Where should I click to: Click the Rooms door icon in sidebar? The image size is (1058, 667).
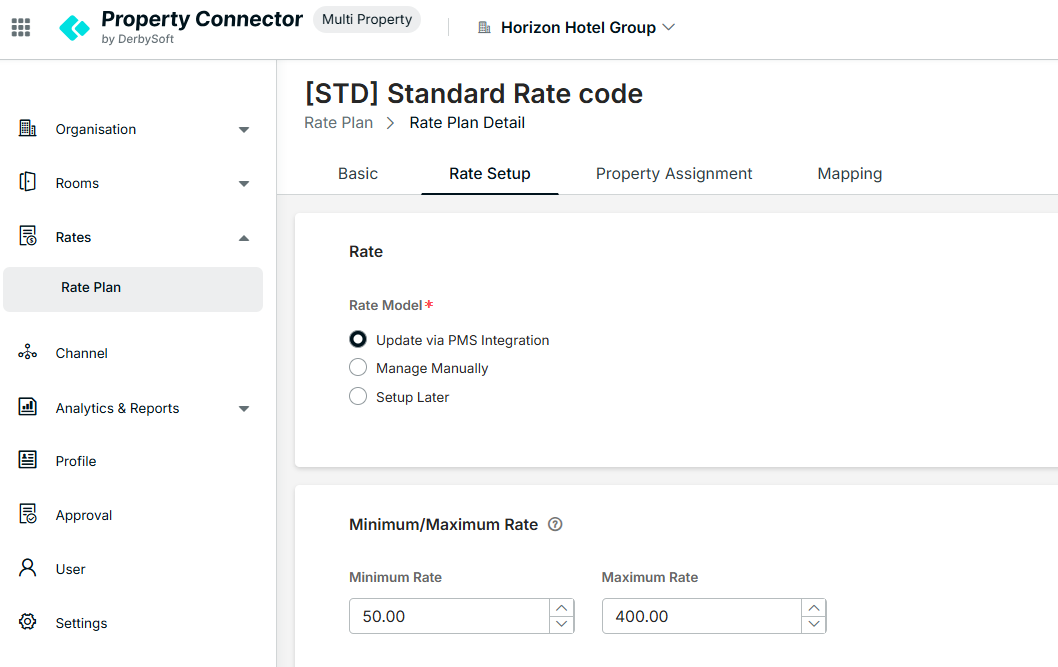click(x=28, y=183)
